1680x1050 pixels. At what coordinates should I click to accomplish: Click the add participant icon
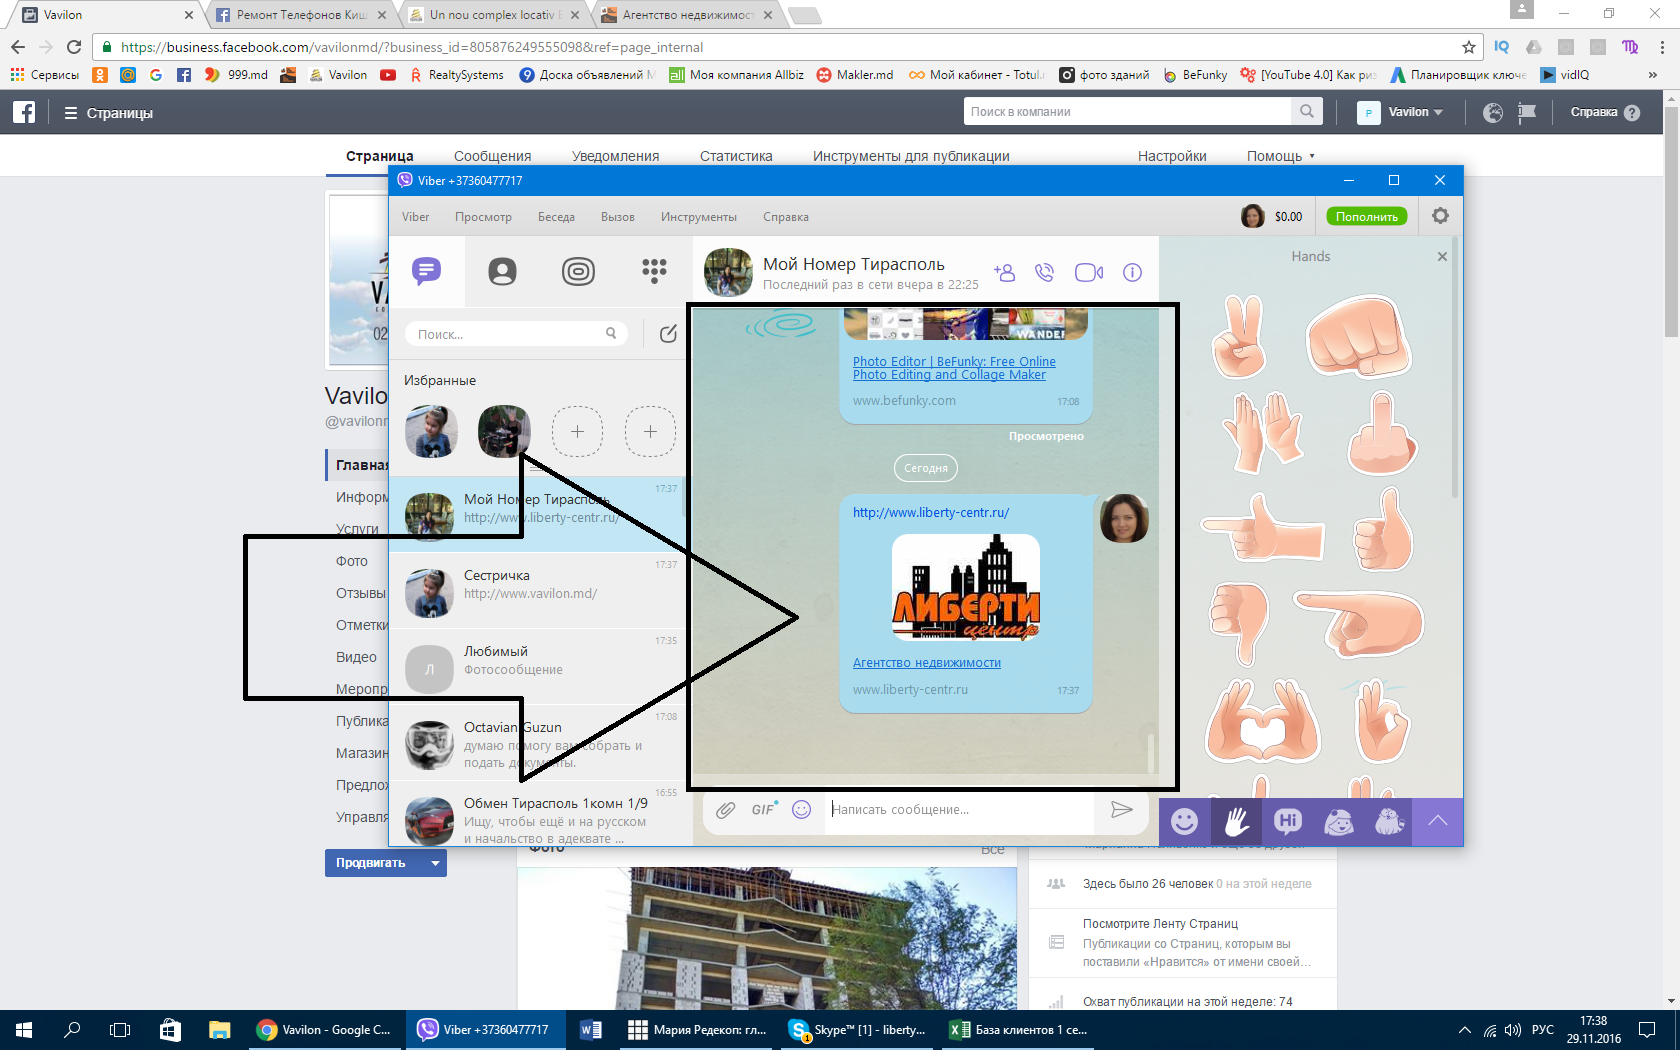[1004, 272]
